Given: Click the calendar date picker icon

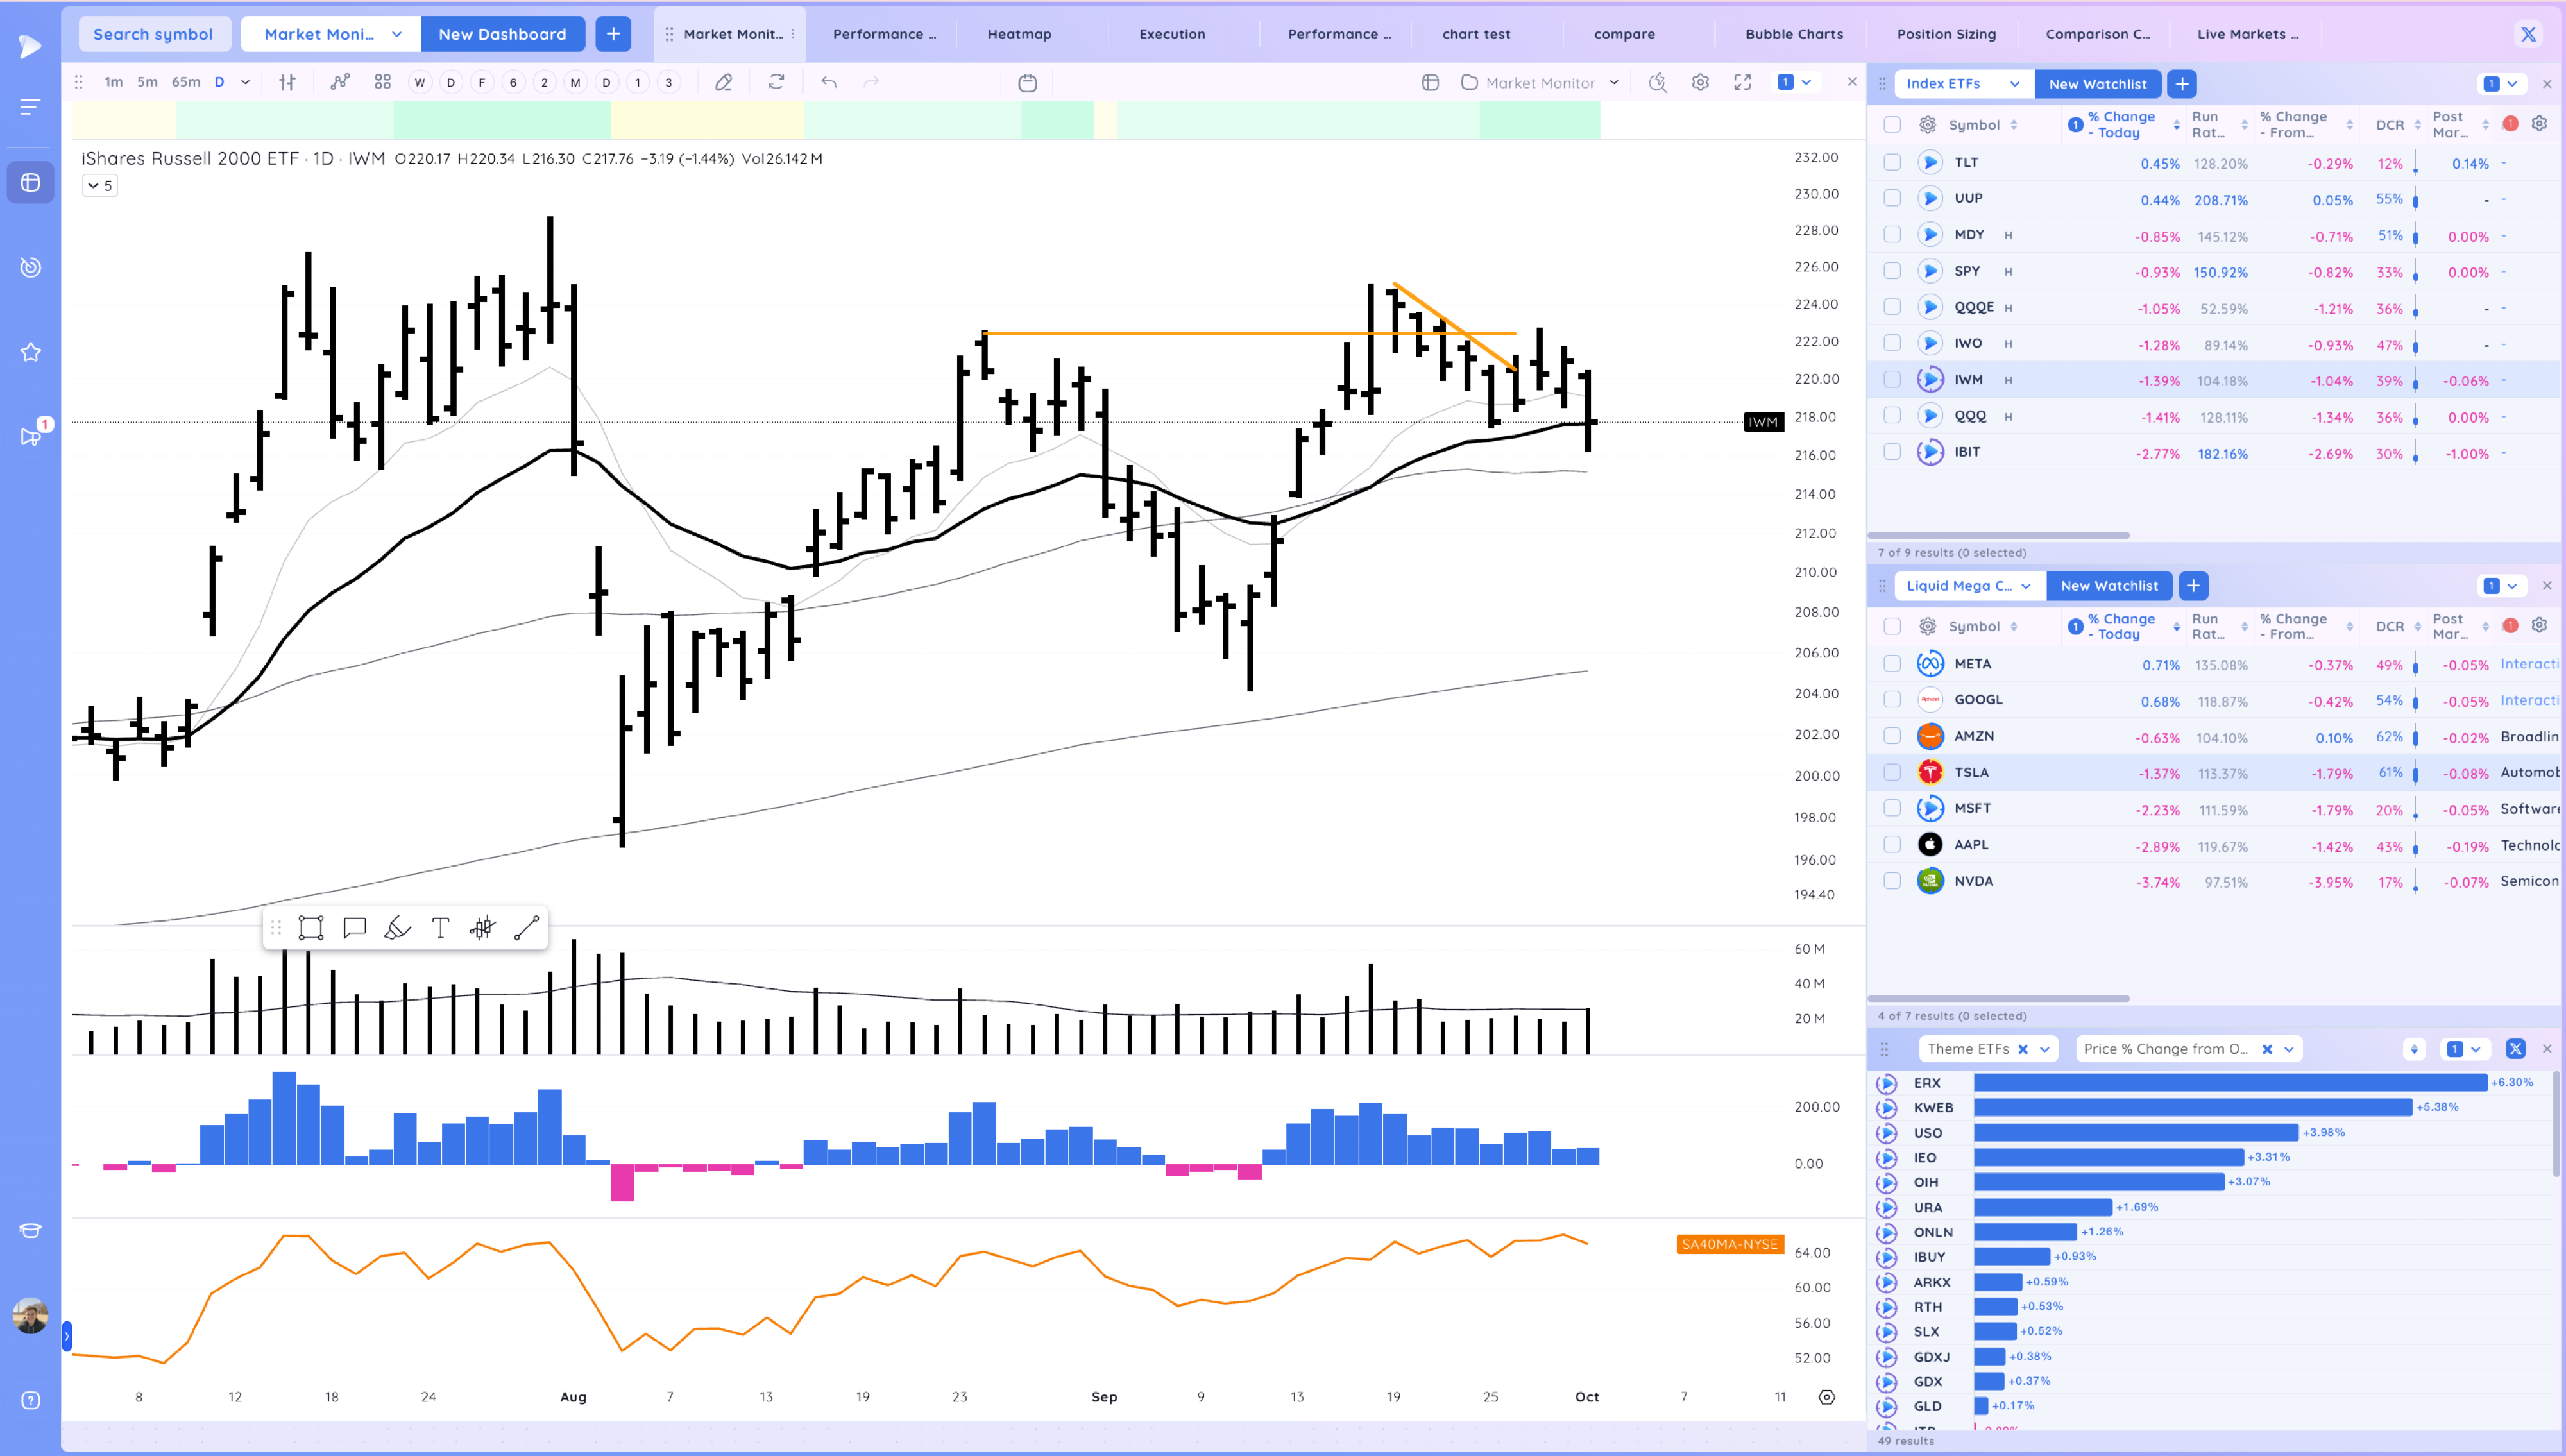Looking at the screenshot, I should pyautogui.click(x=1027, y=83).
